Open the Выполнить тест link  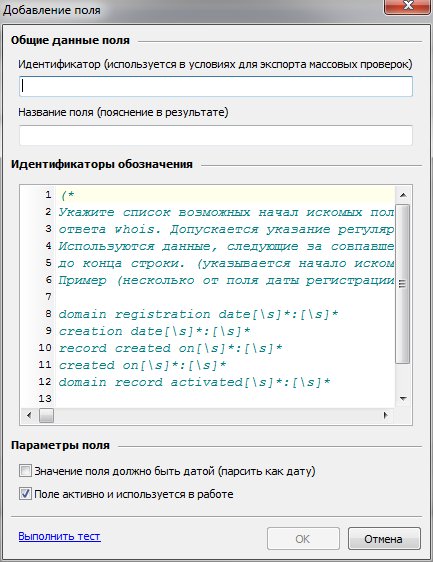point(59,536)
